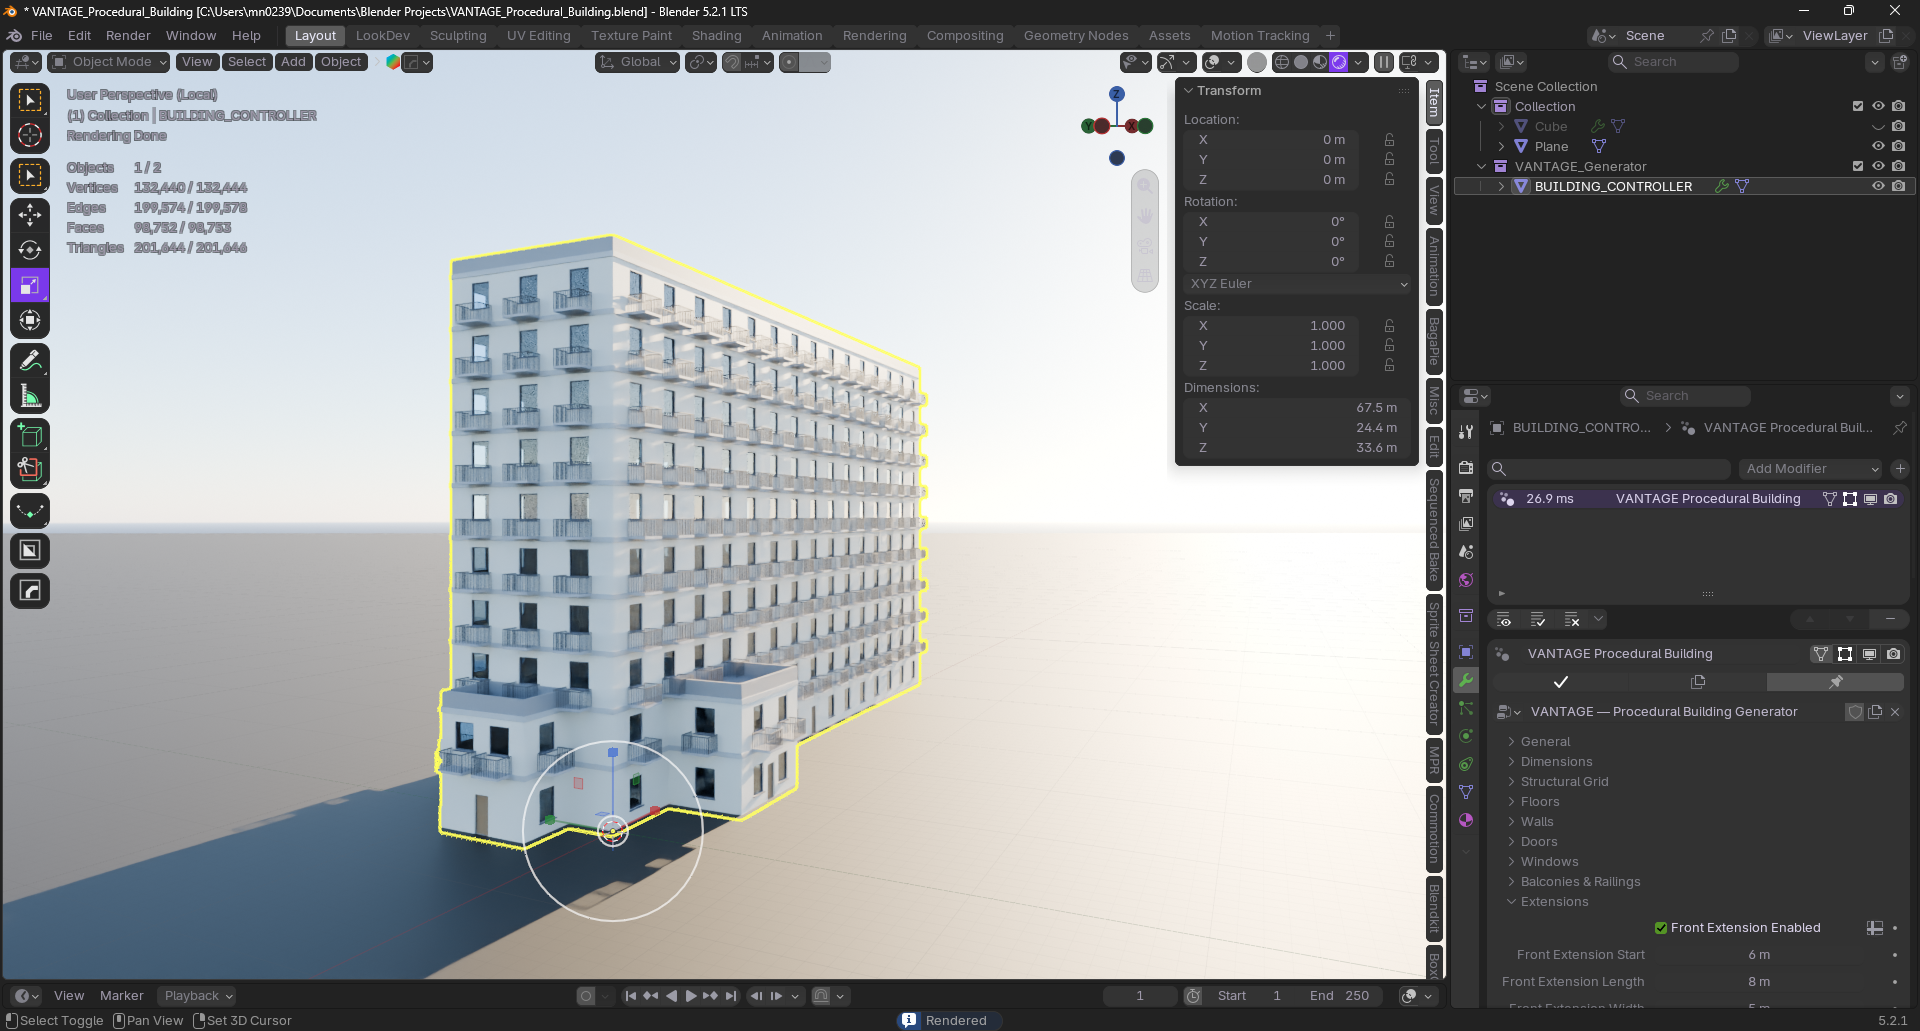The width and height of the screenshot is (1920, 1031).
Task: Open the timeline Playback menu button
Action: 197,996
